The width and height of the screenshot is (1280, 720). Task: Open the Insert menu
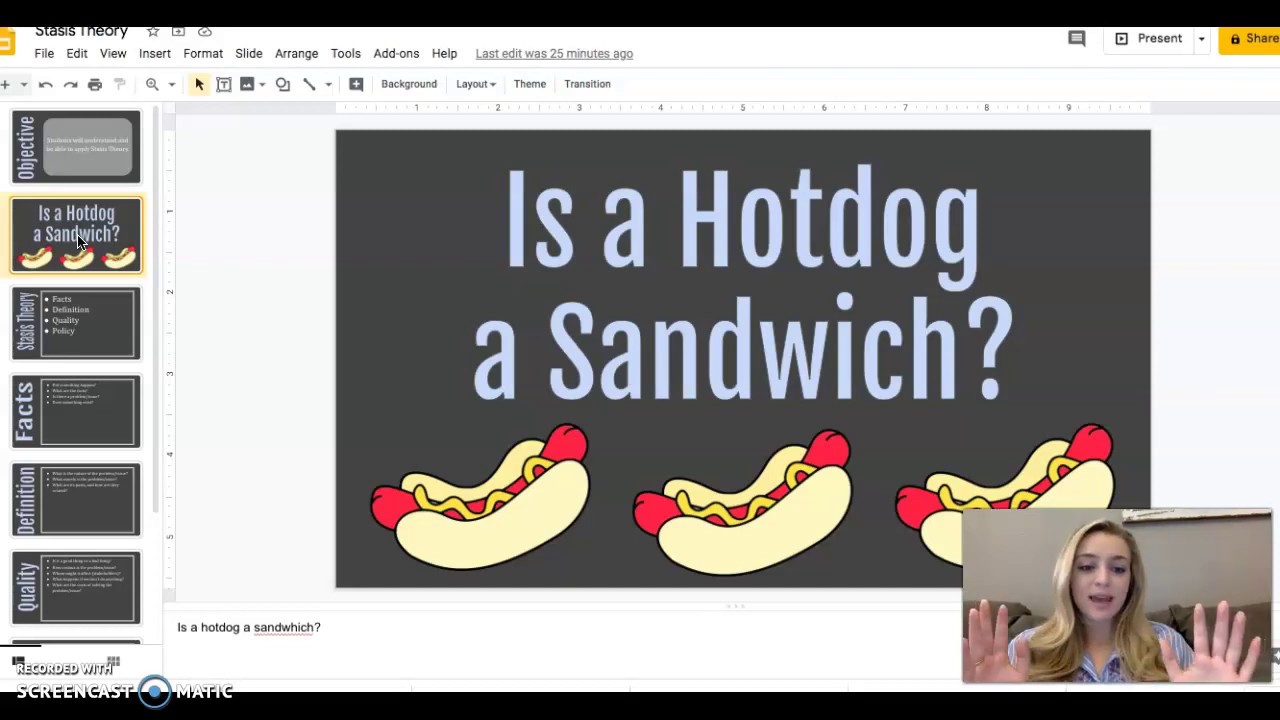(x=155, y=53)
